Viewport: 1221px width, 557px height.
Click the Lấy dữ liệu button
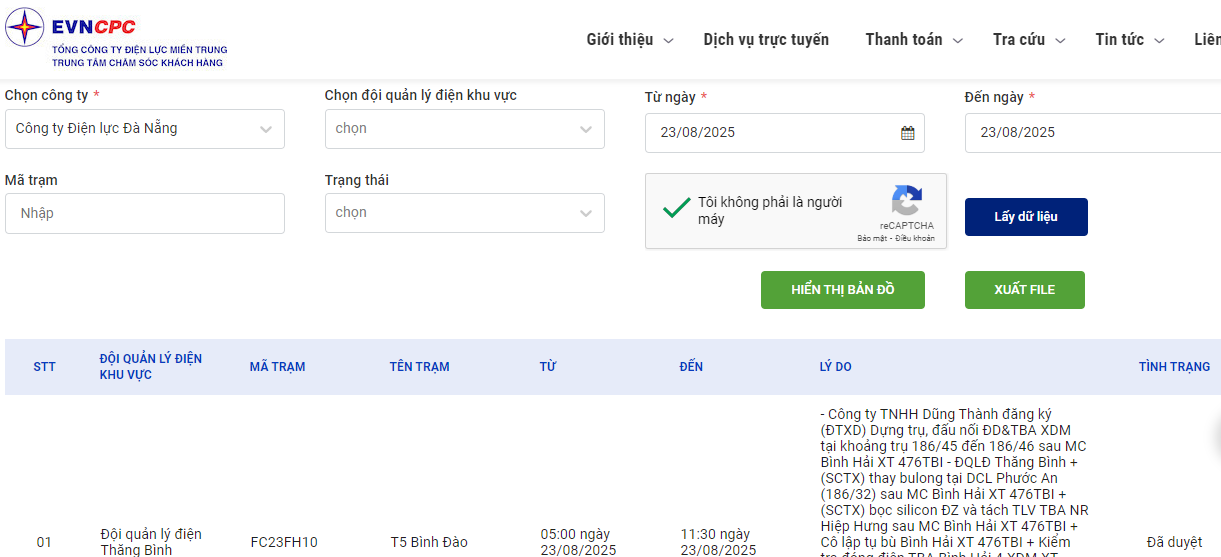(x=1026, y=217)
